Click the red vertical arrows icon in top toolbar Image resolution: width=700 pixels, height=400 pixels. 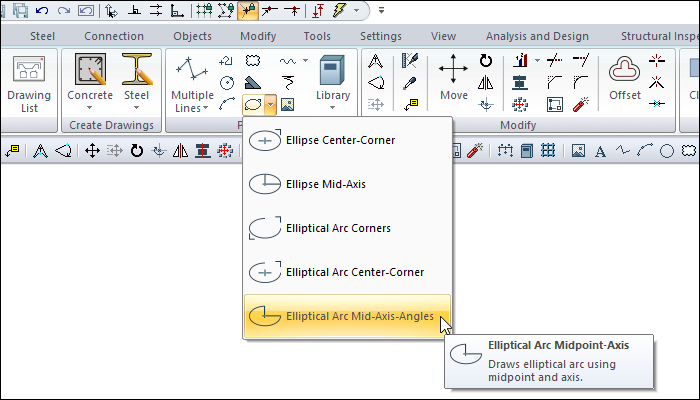point(317,10)
